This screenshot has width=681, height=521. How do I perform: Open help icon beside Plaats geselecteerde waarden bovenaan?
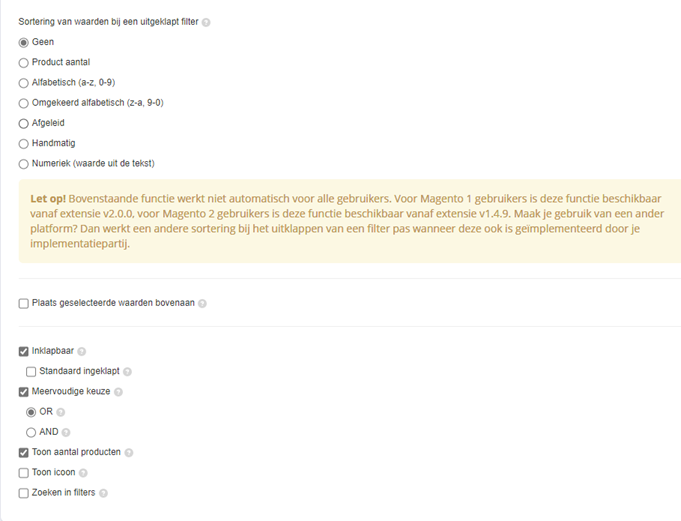202,304
